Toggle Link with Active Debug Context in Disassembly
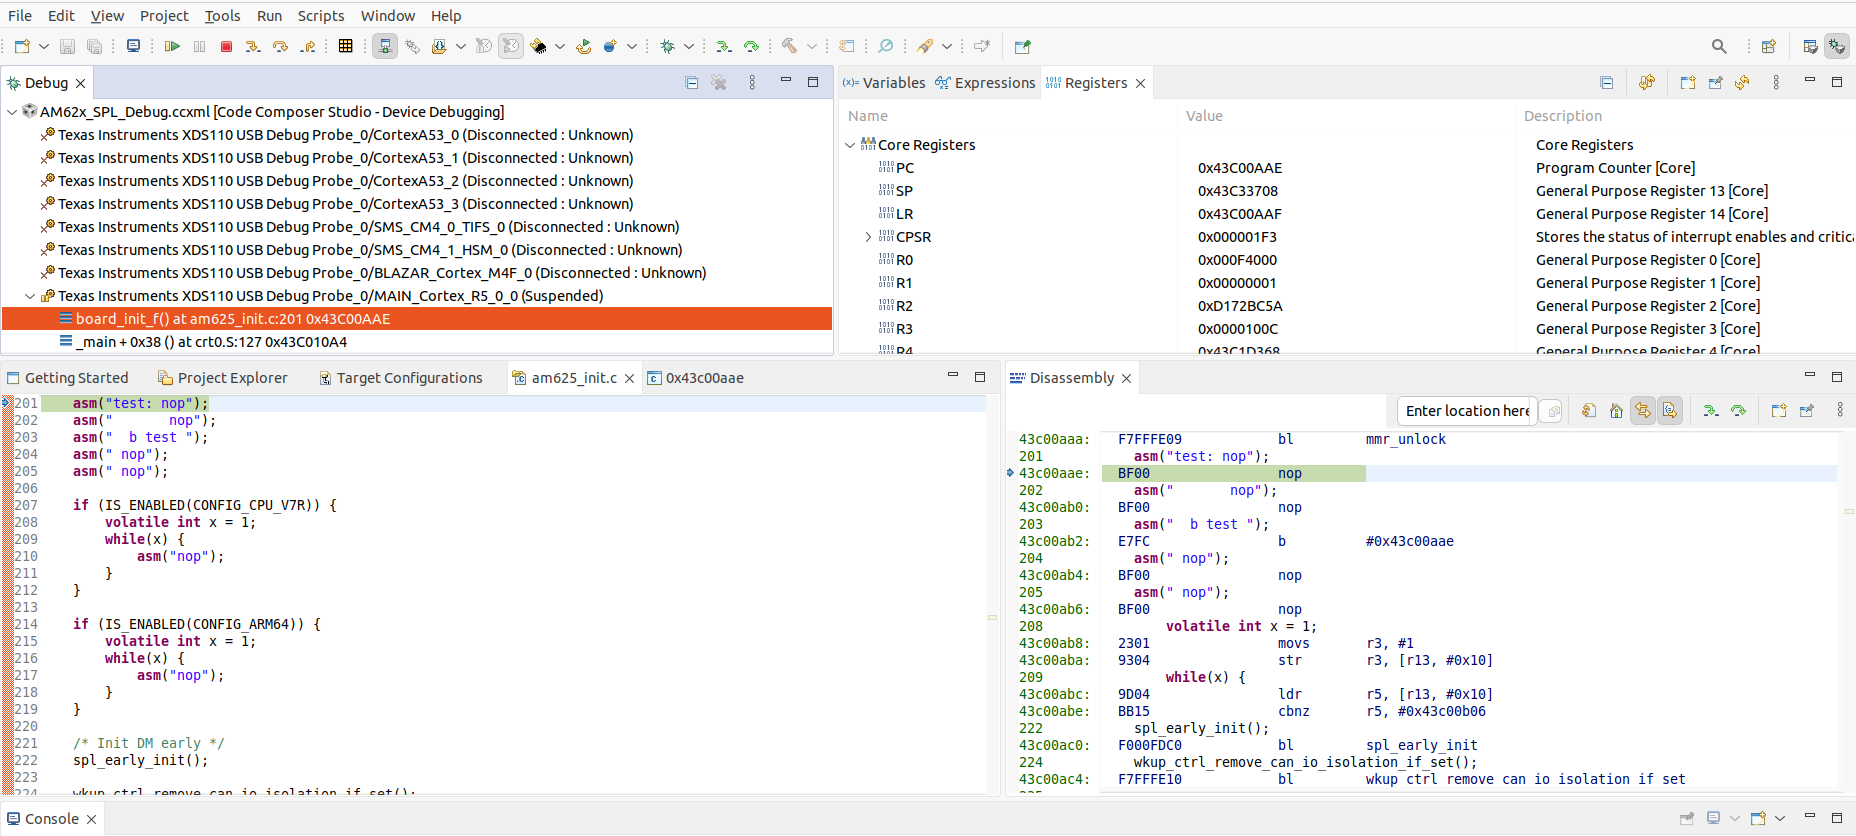This screenshot has height=836, width=1856. coord(1643,411)
